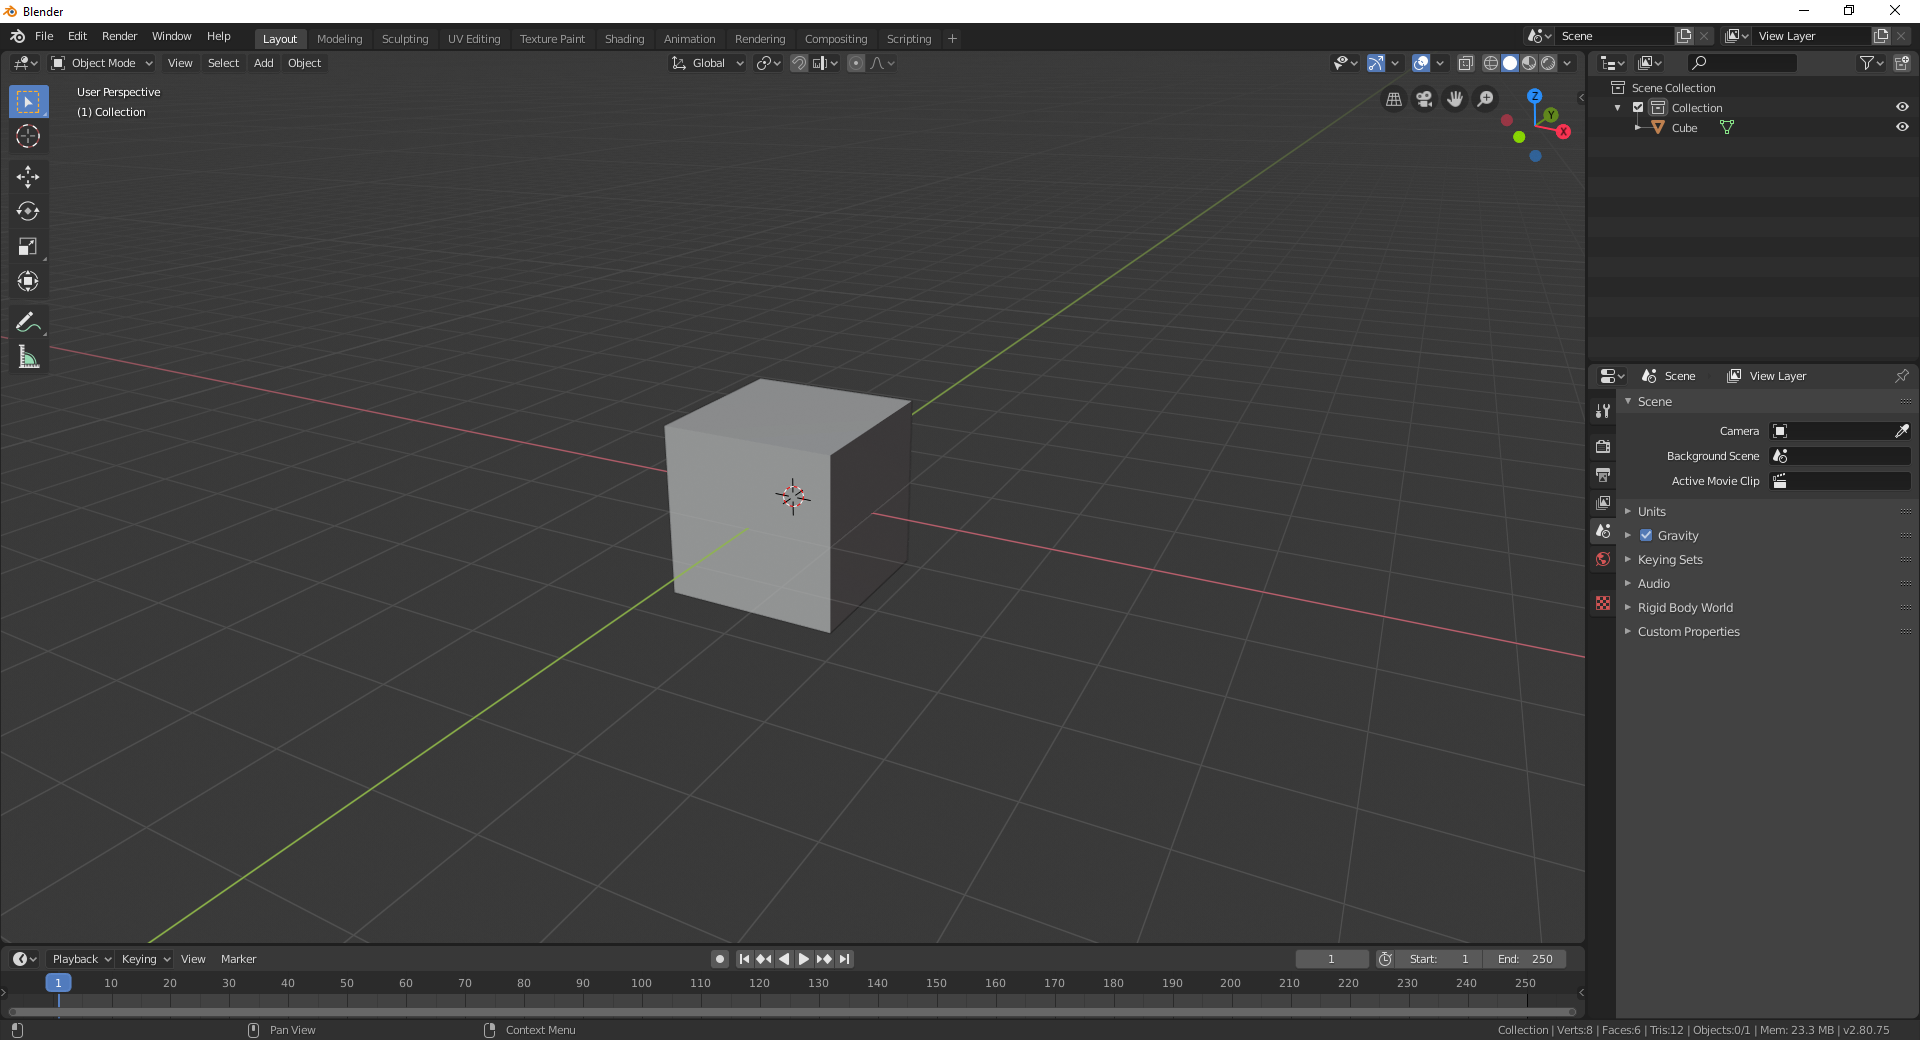Open the Keying dropdown

(146, 959)
